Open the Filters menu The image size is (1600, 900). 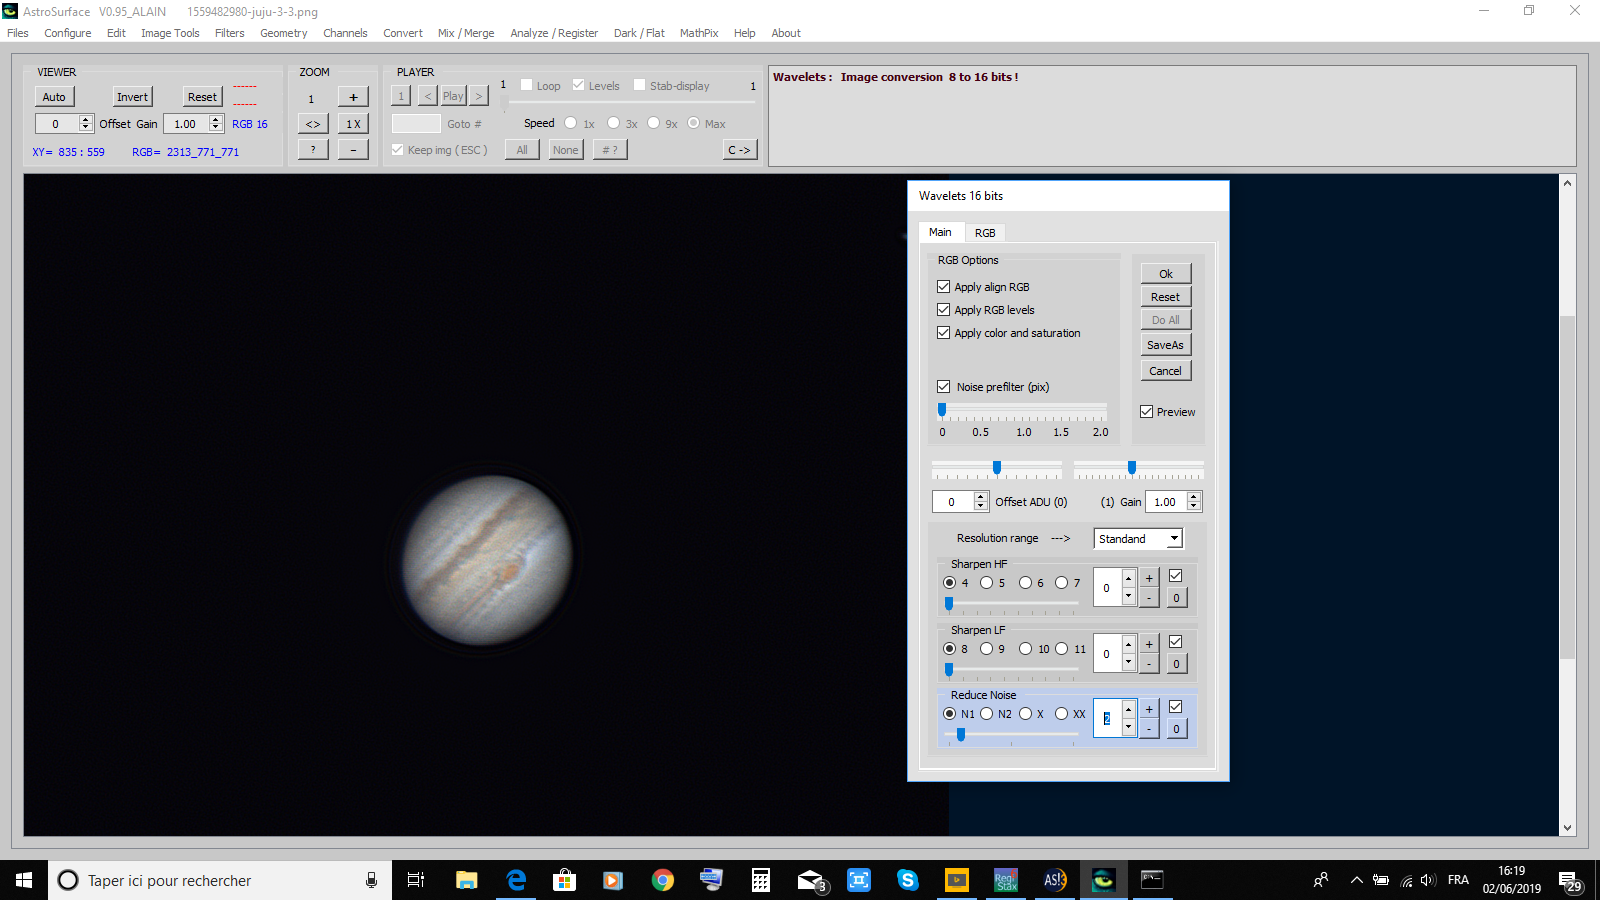click(x=229, y=33)
